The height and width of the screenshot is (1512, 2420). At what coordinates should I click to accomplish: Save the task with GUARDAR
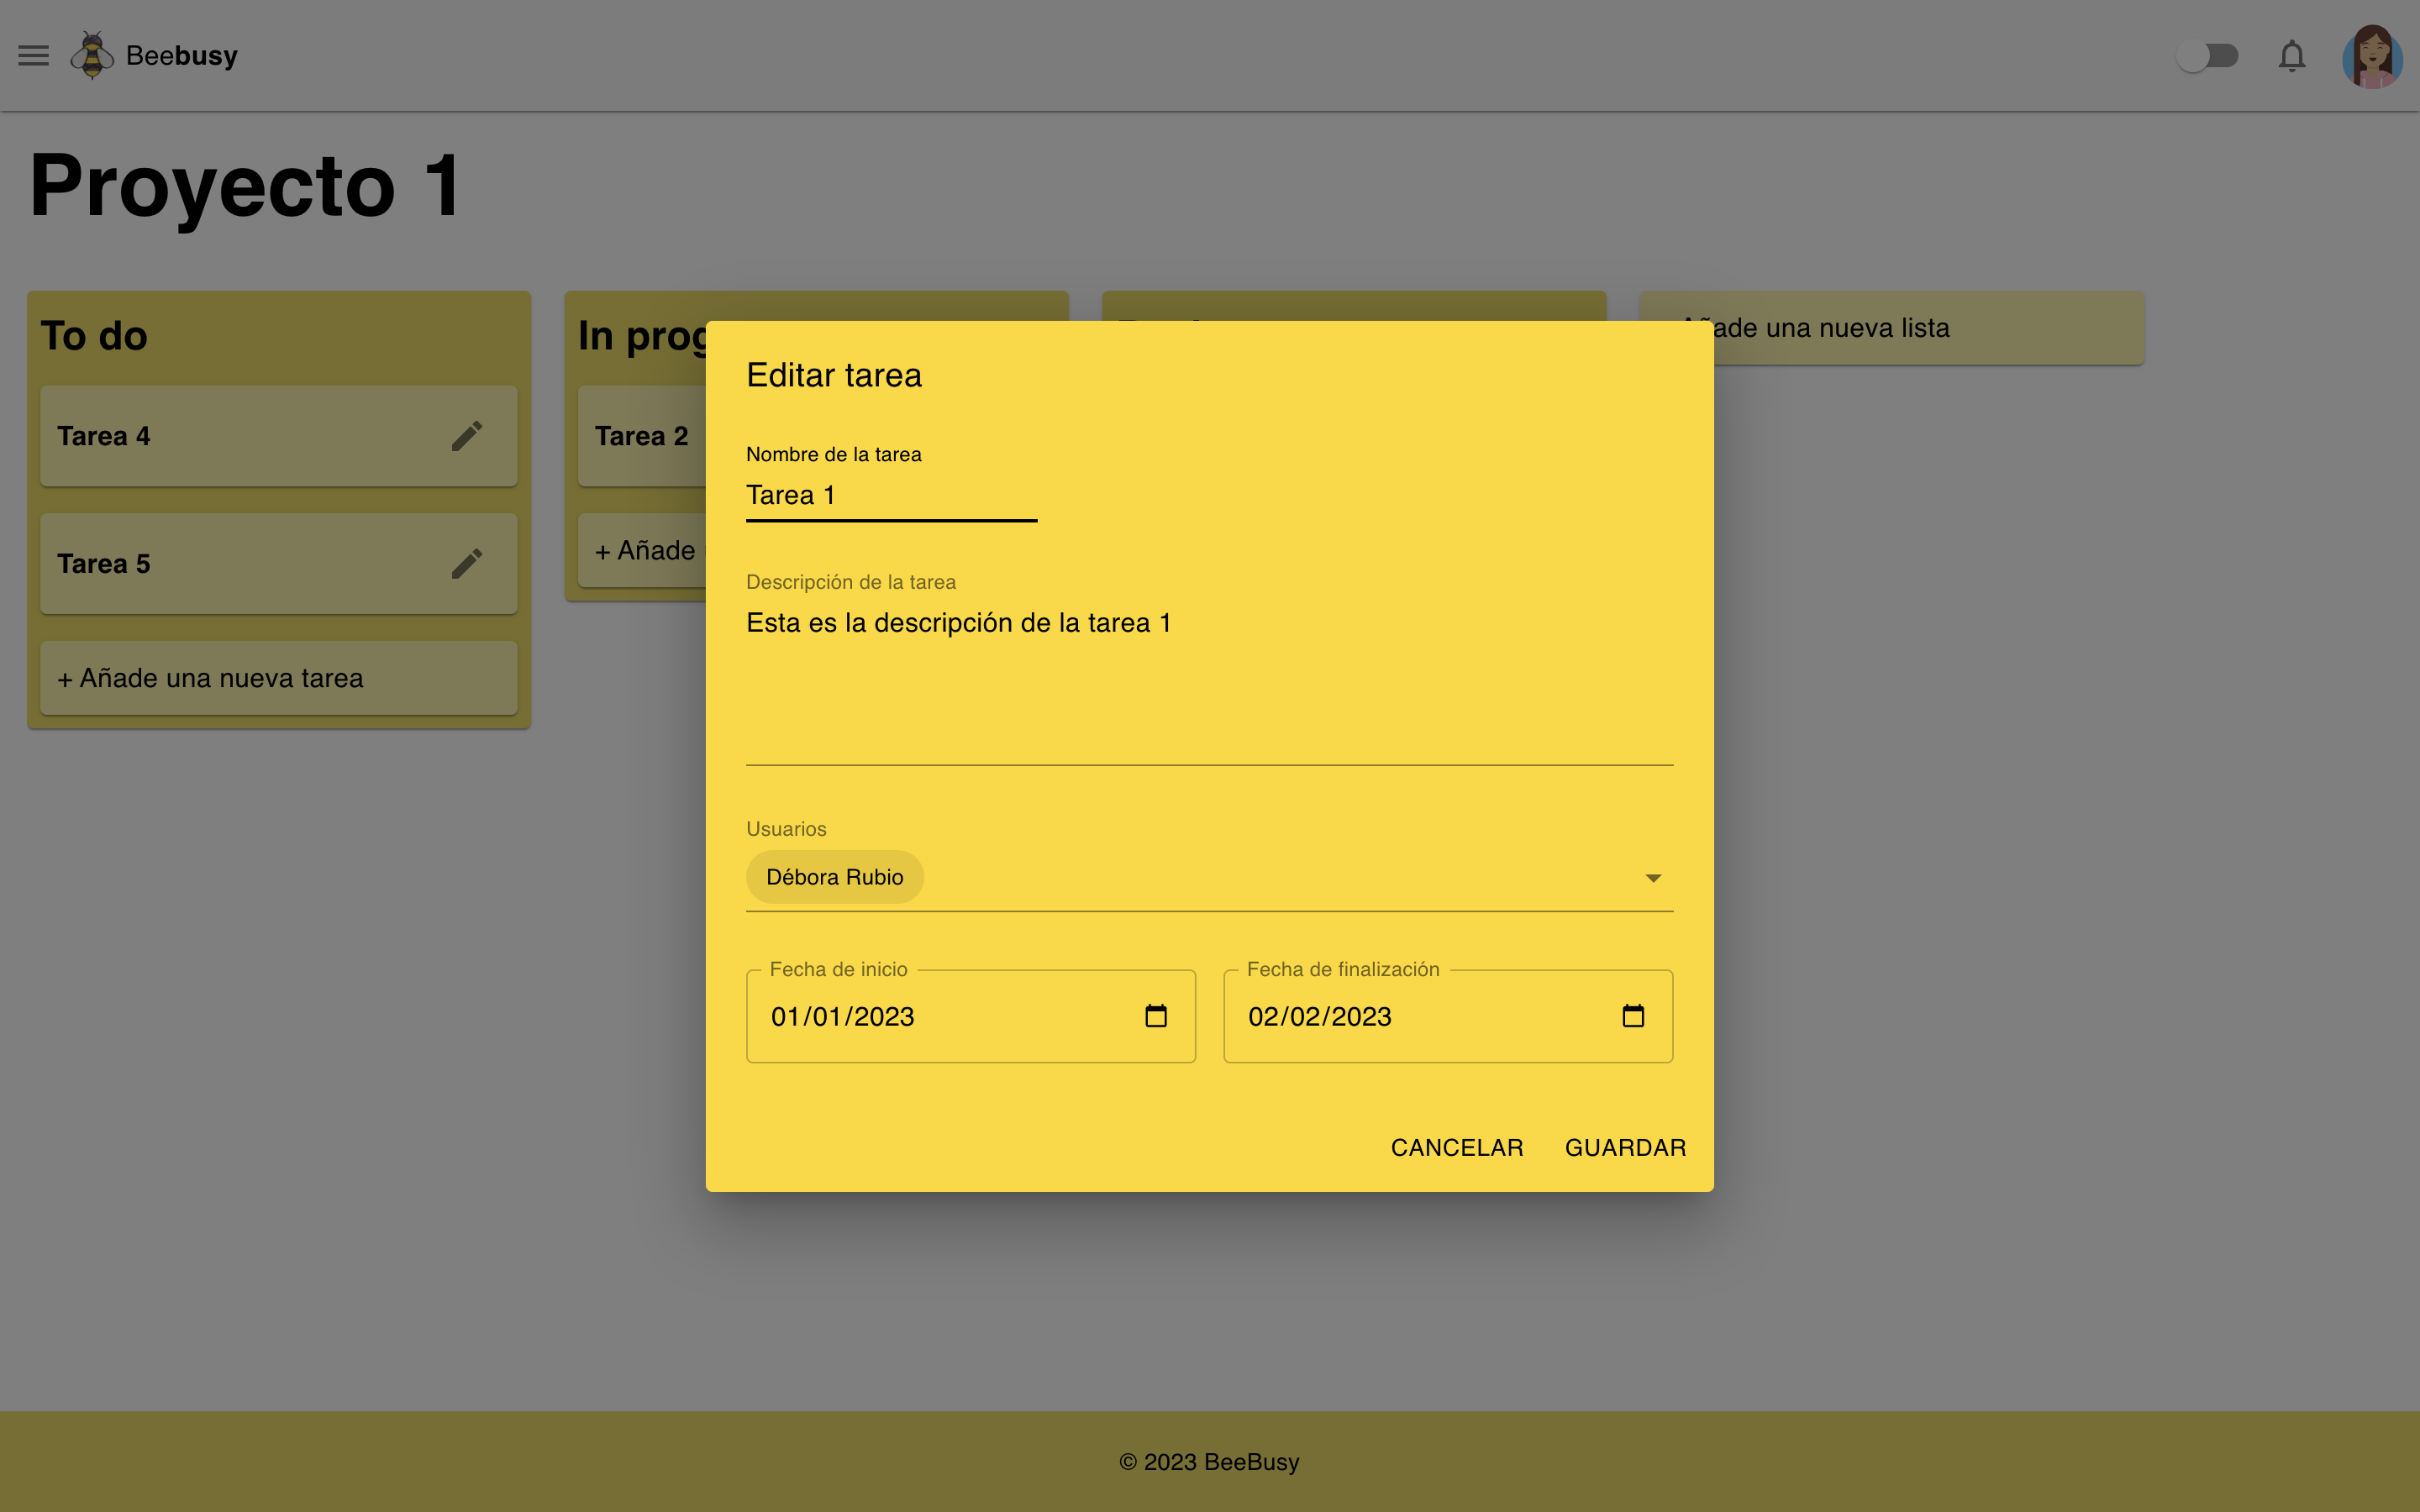[x=1624, y=1147]
